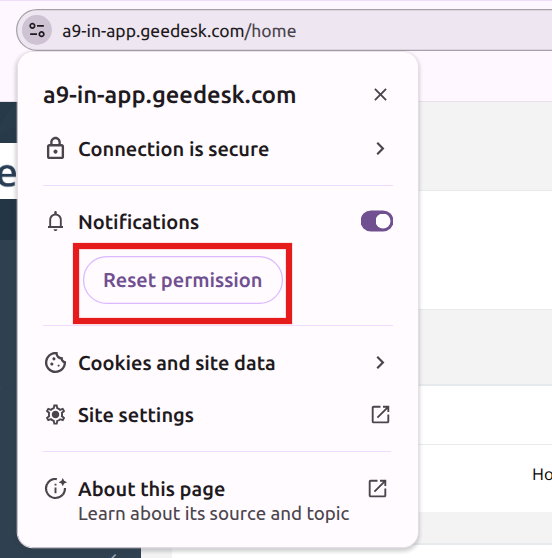Click the Site settings gear icon
The width and height of the screenshot is (552, 558).
point(56,415)
